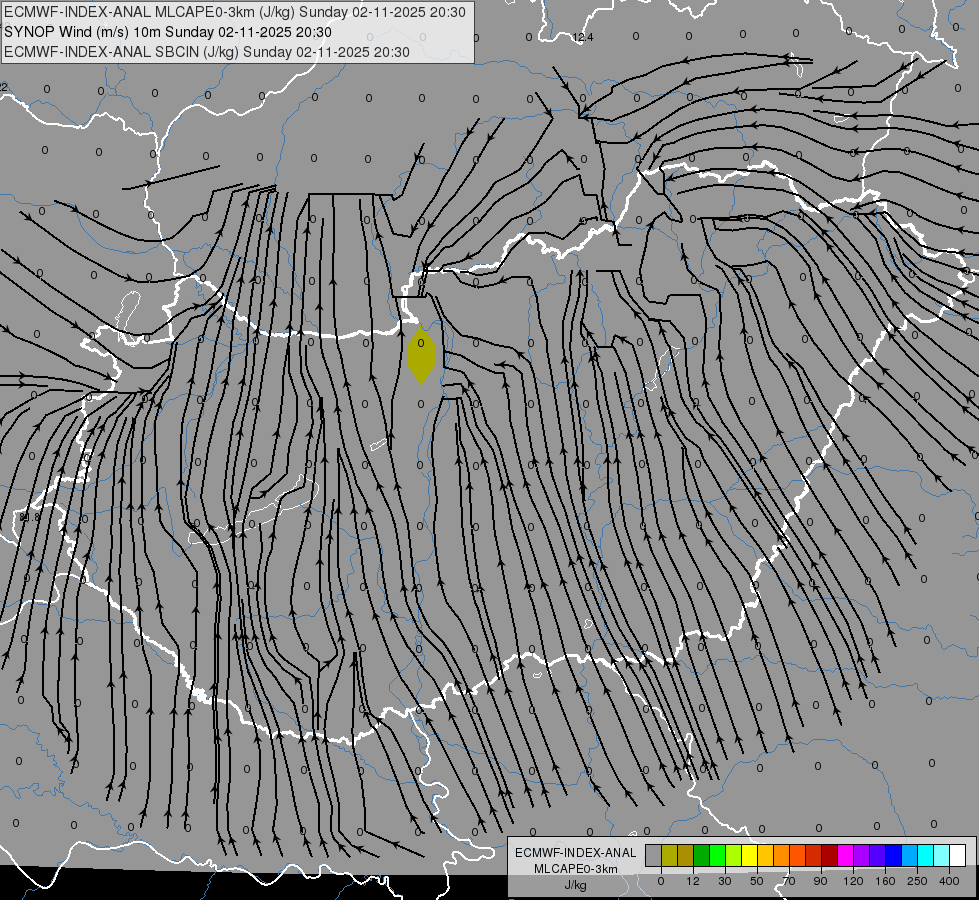Image resolution: width=979 pixels, height=900 pixels.
Task: Click the 21.8 value on the map
Action: pos(29,517)
